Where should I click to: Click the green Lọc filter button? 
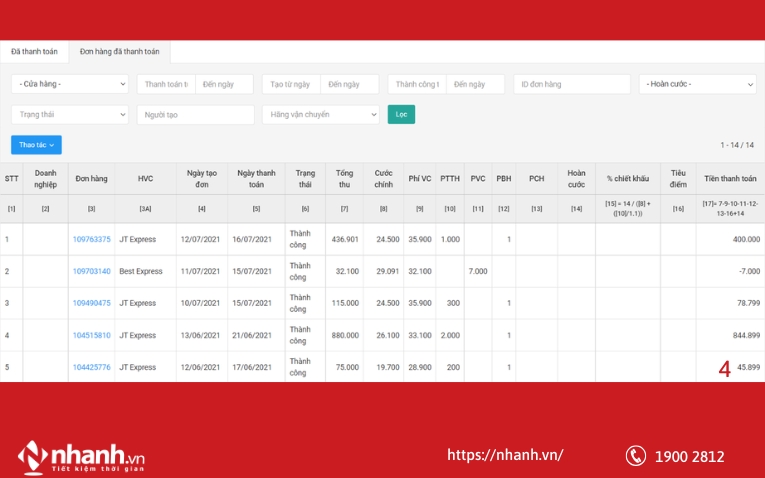tap(401, 115)
